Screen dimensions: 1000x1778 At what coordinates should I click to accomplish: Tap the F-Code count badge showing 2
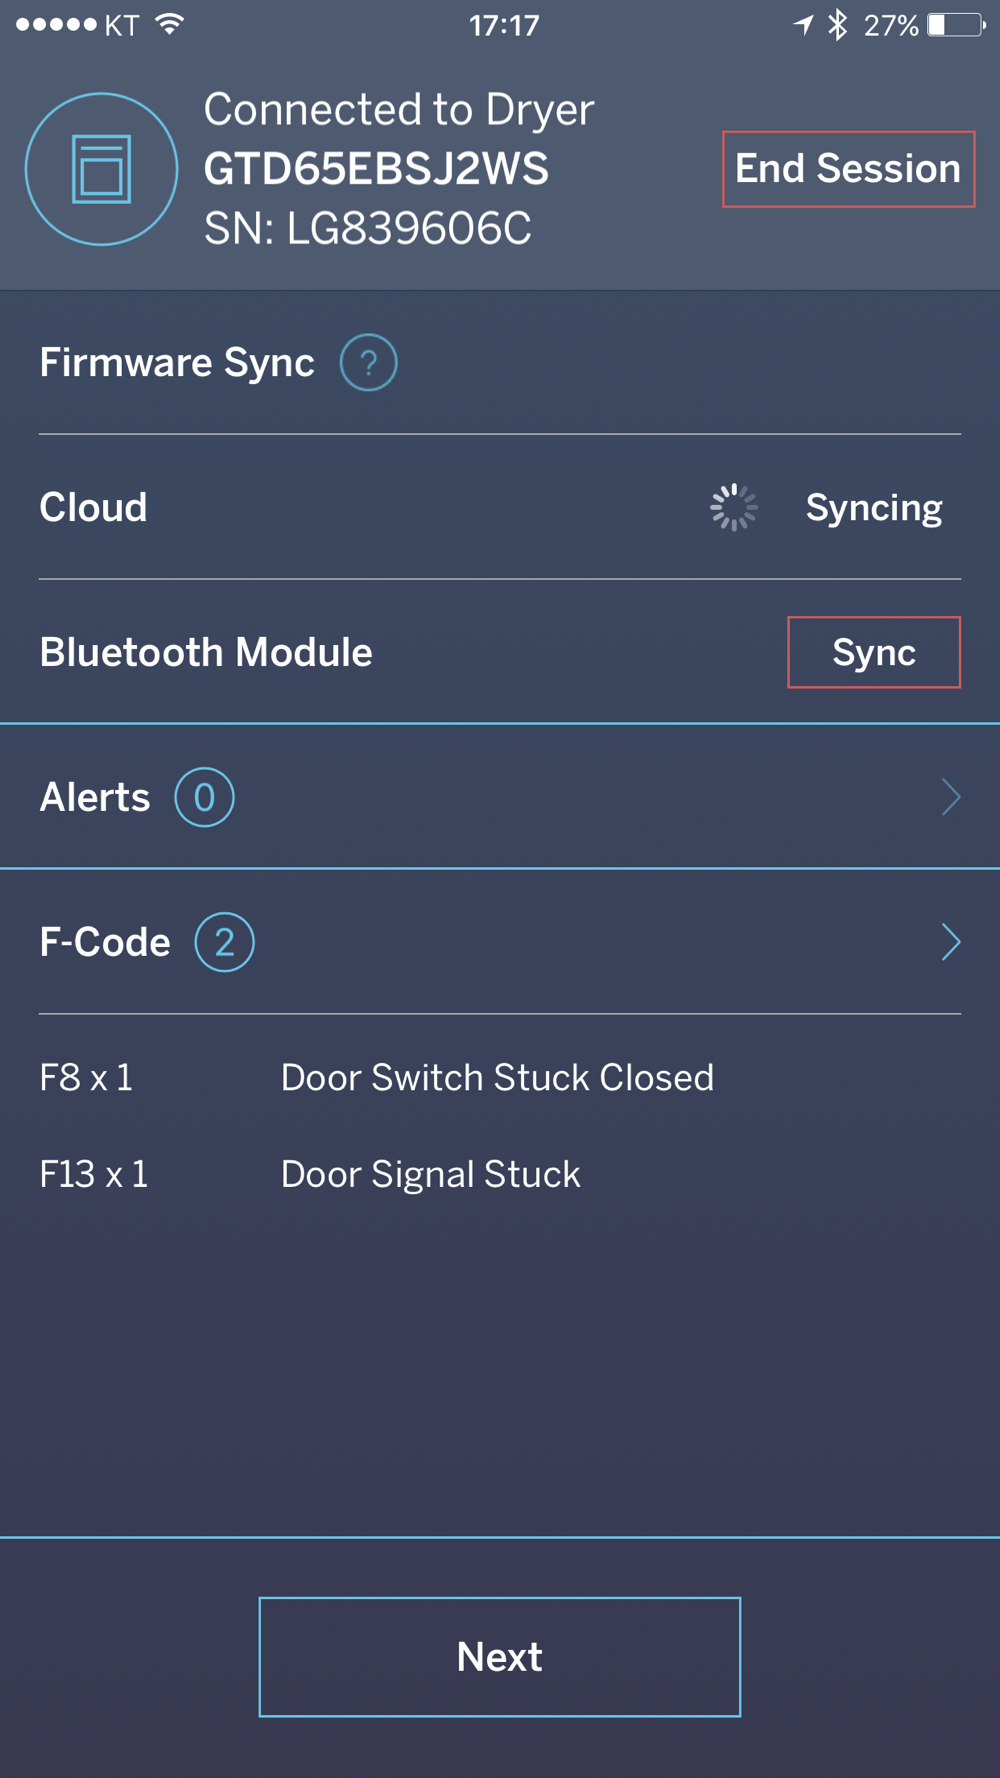click(224, 942)
